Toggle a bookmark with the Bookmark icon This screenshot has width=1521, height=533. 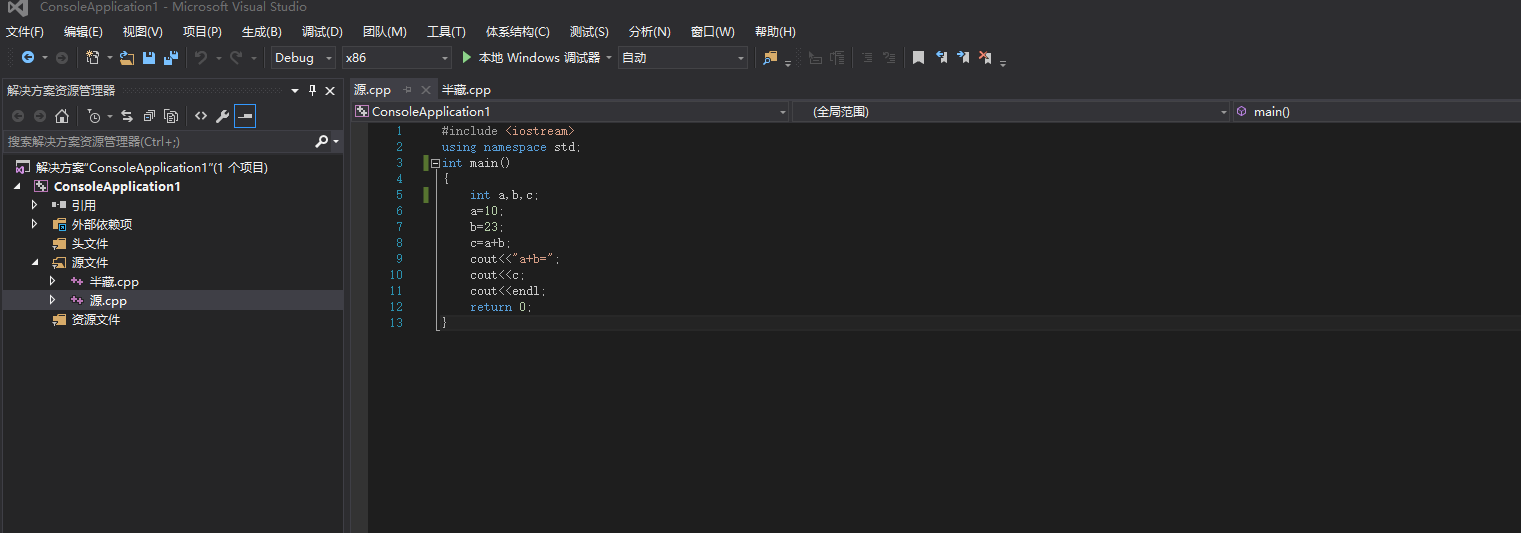pyautogui.click(x=918, y=58)
